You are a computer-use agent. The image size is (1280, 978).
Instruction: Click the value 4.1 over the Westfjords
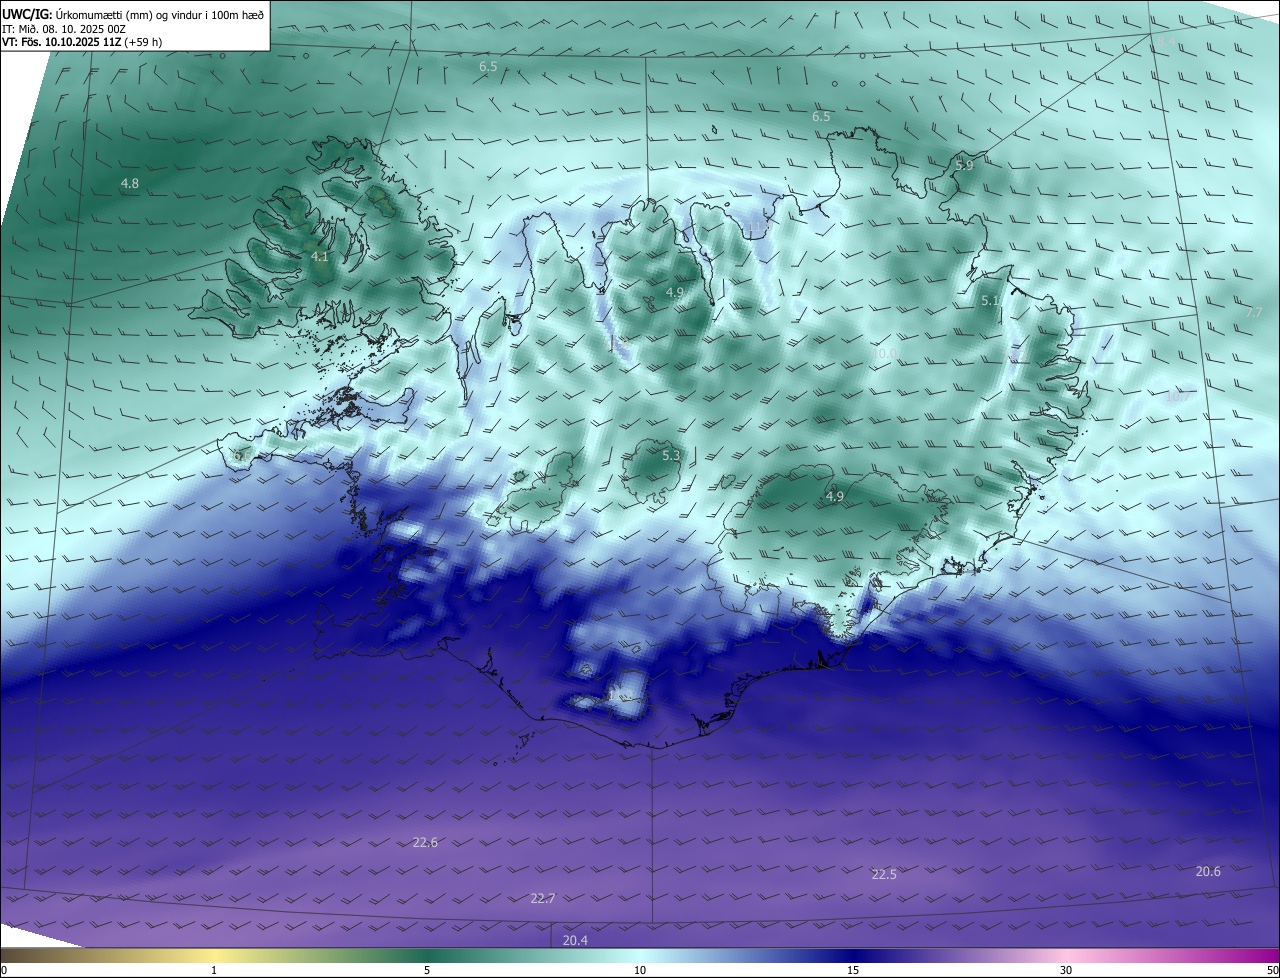pyautogui.click(x=320, y=257)
